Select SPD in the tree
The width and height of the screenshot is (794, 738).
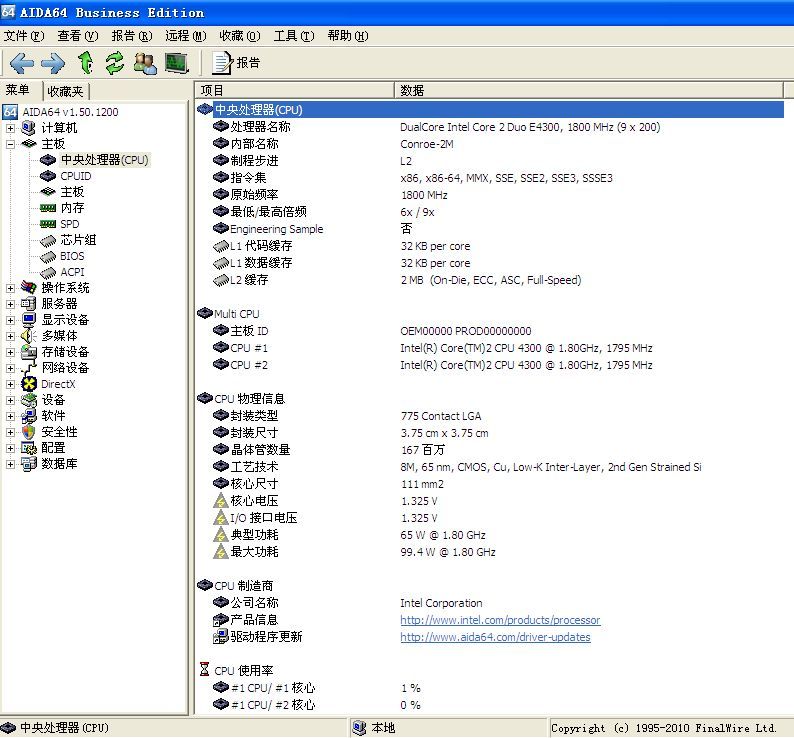coord(69,224)
